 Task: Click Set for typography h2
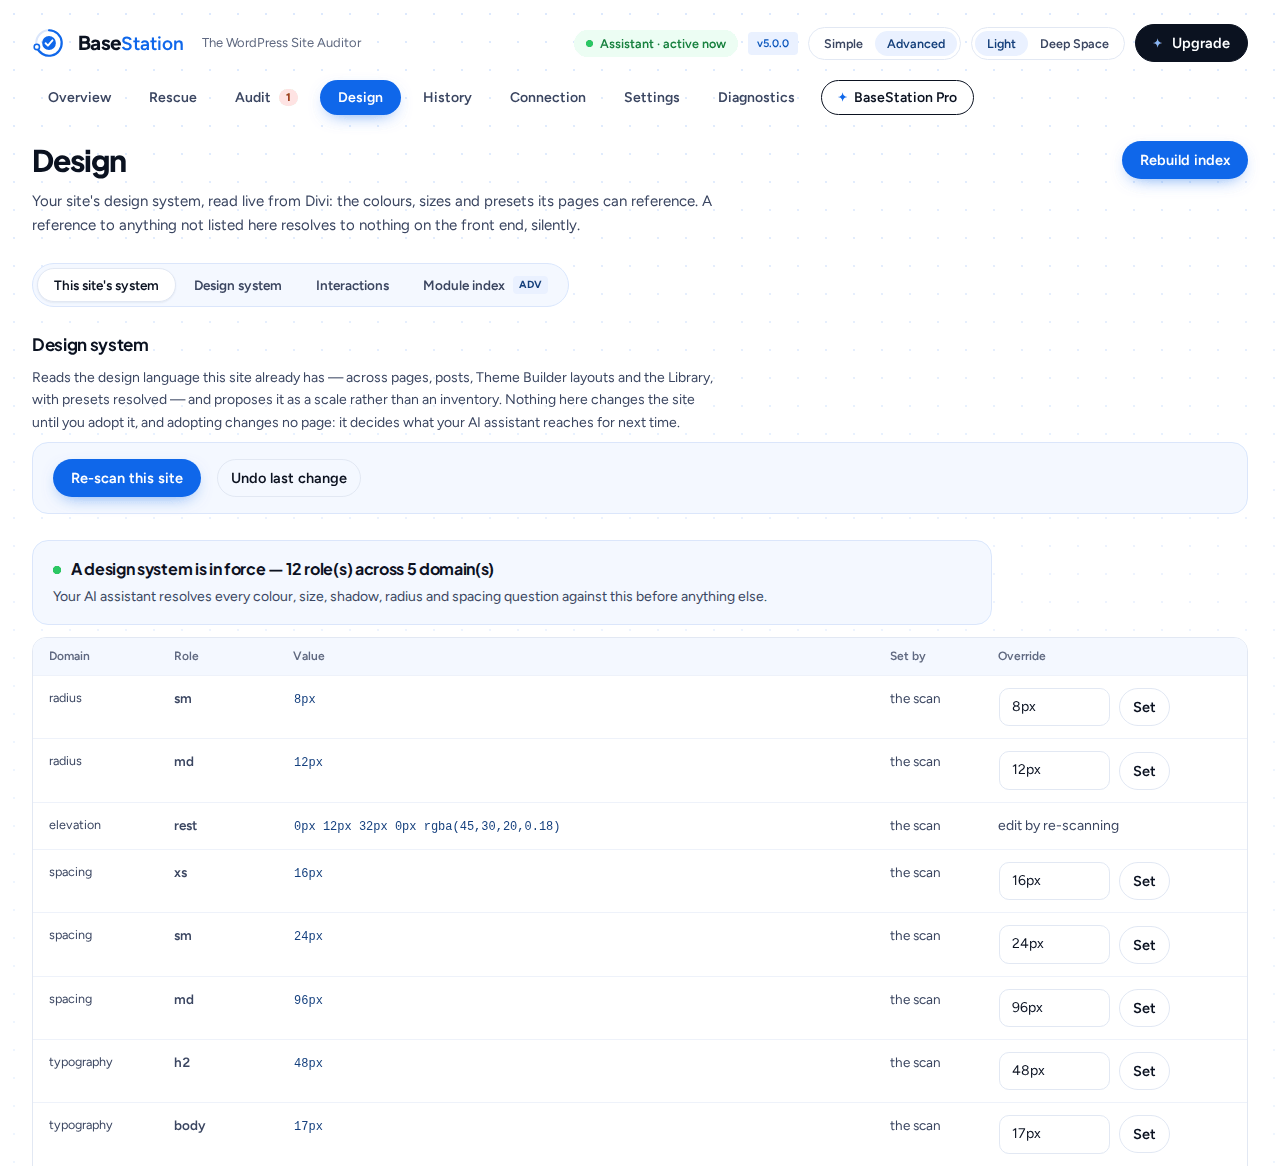1144,1071
